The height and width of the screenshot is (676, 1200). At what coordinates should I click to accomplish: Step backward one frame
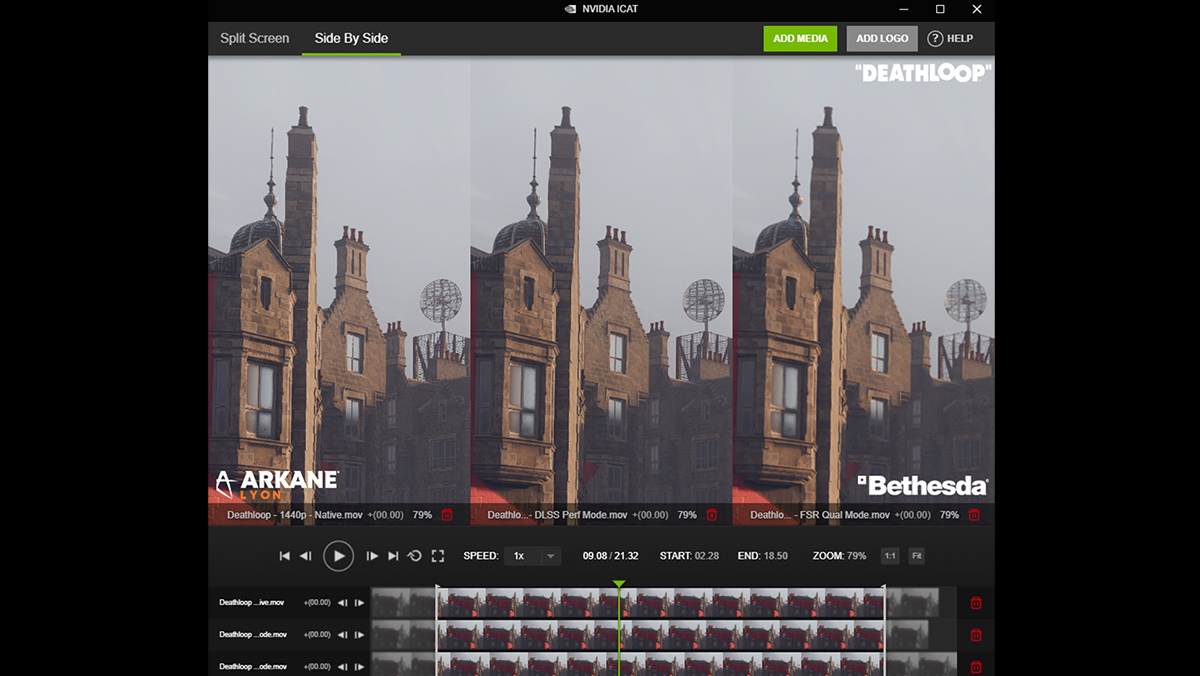pyautogui.click(x=306, y=555)
